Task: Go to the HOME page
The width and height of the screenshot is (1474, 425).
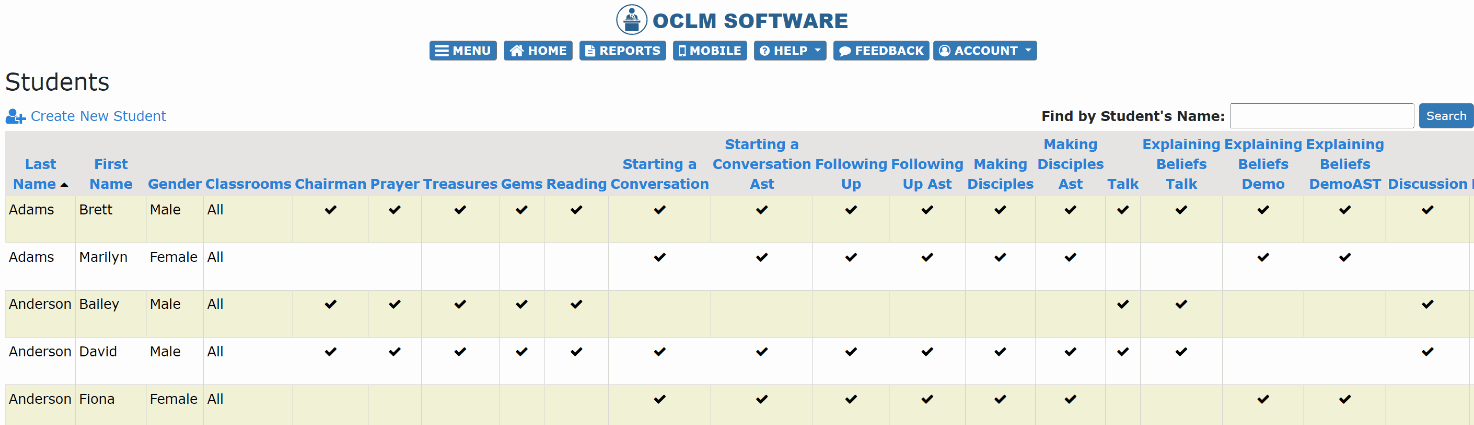Action: 537,51
